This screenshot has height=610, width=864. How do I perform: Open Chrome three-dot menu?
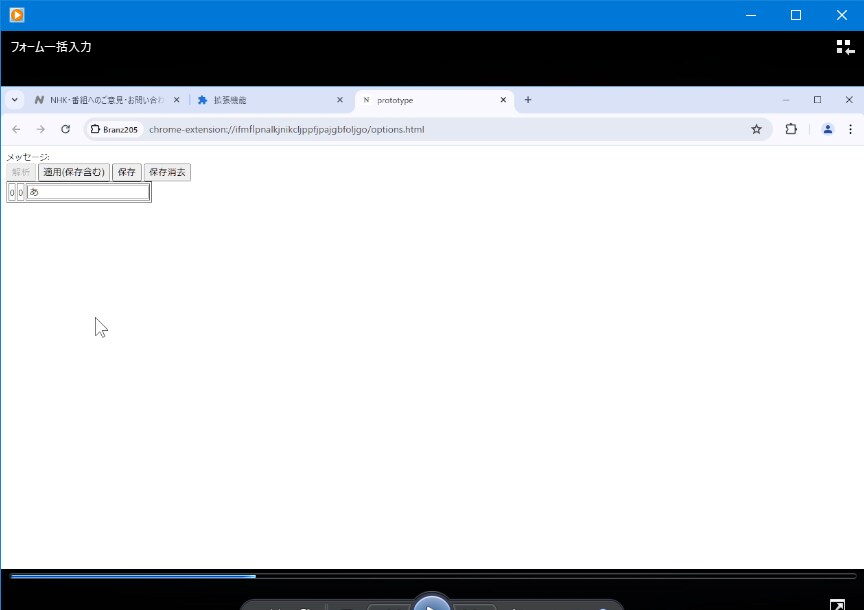click(x=850, y=129)
